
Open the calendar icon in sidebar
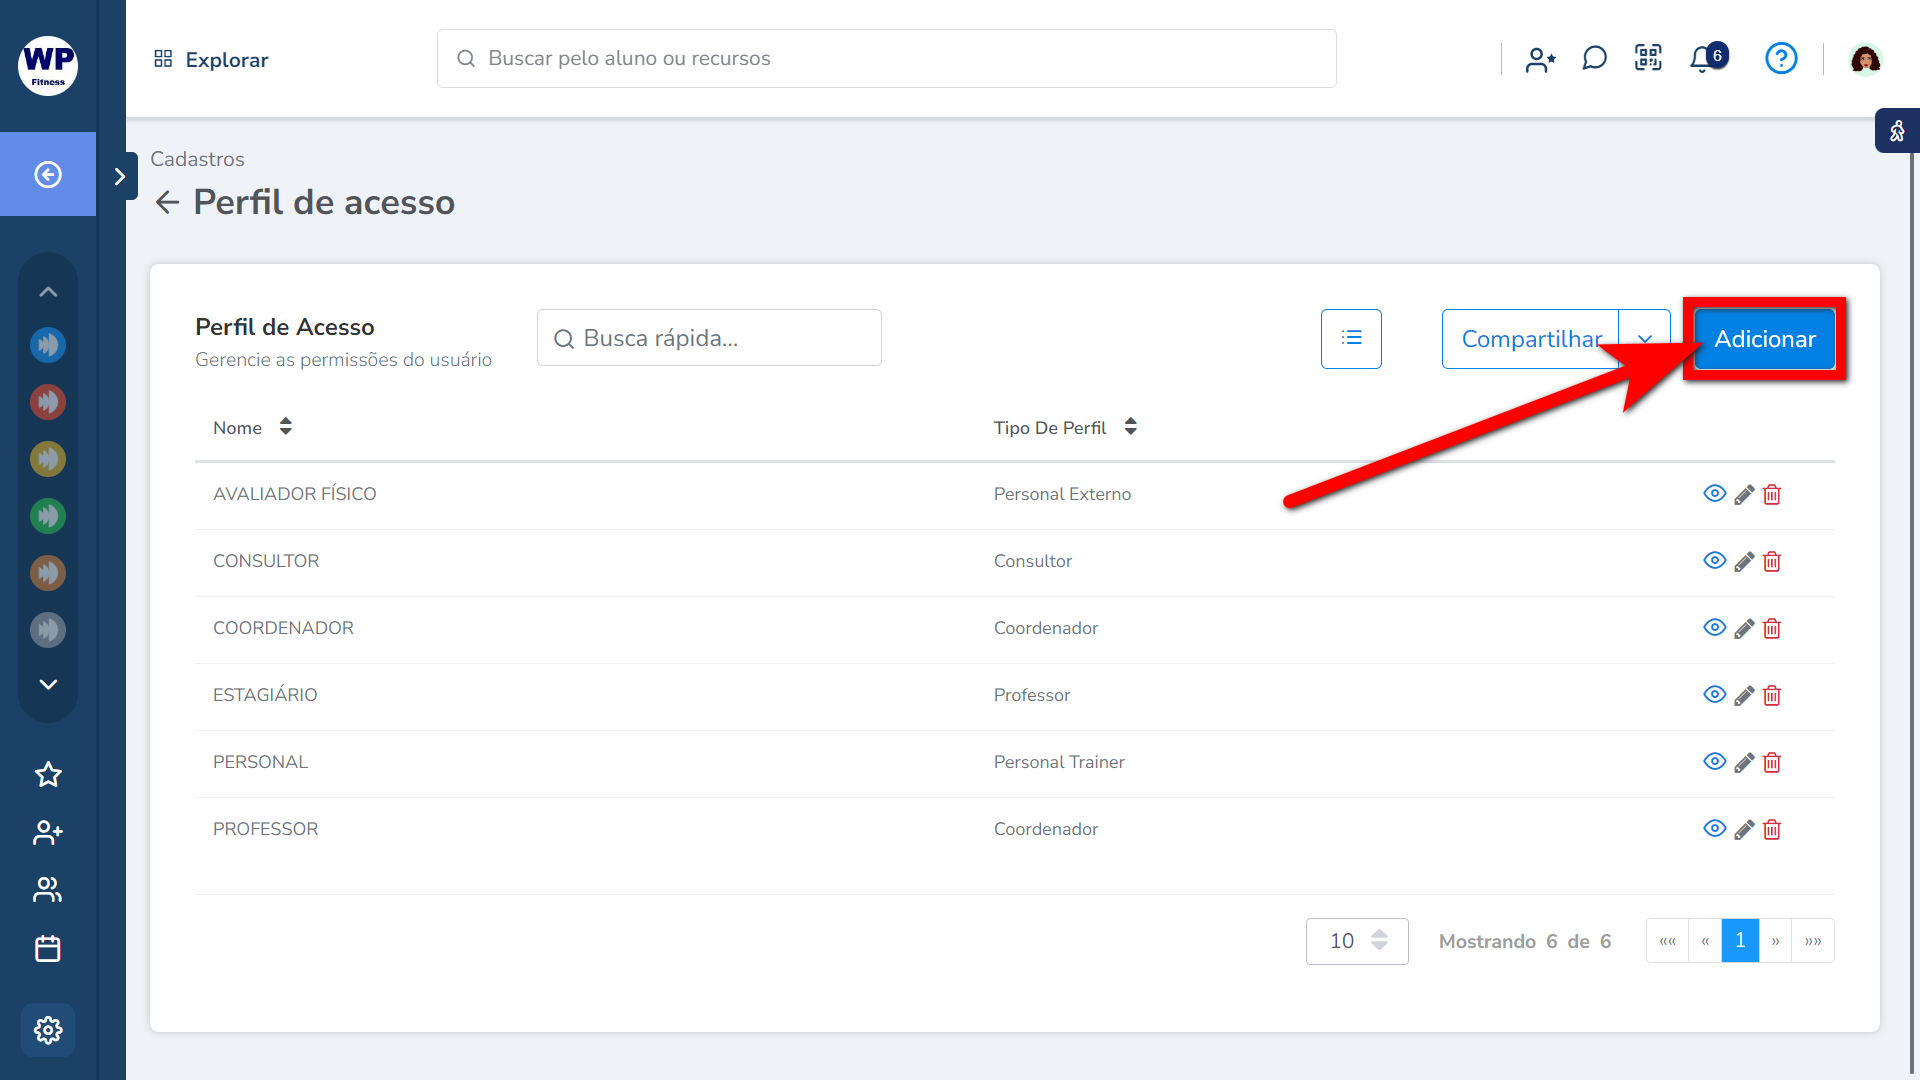coord(48,948)
